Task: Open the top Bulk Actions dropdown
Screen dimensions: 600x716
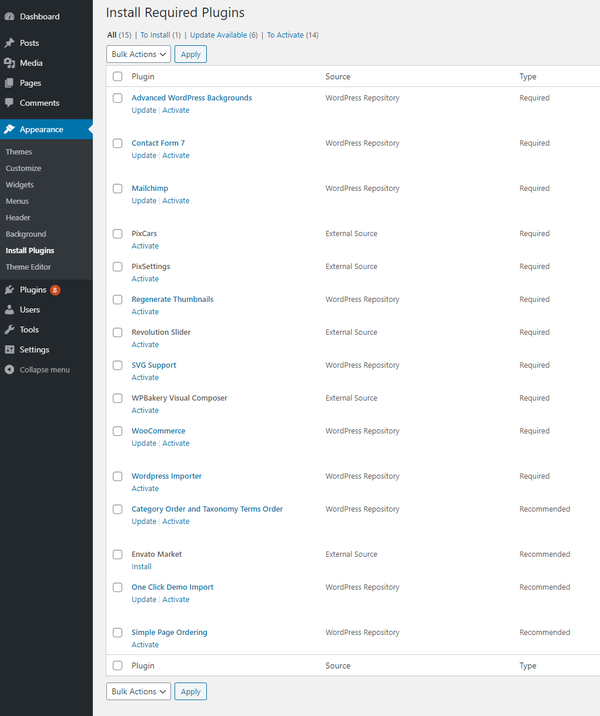Action: pos(138,54)
